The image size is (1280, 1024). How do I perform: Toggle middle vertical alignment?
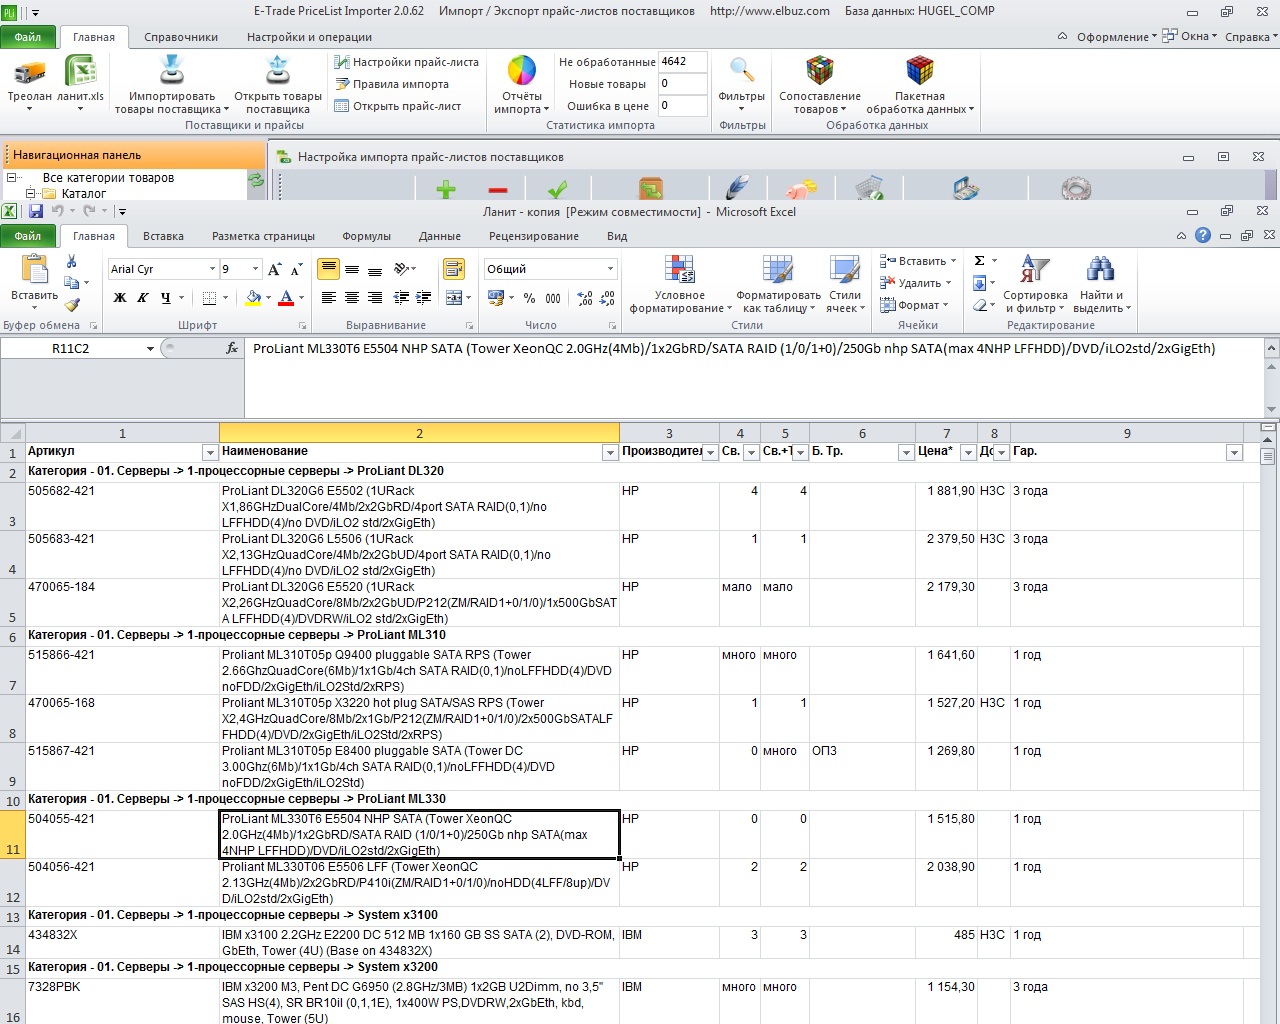tap(351, 269)
